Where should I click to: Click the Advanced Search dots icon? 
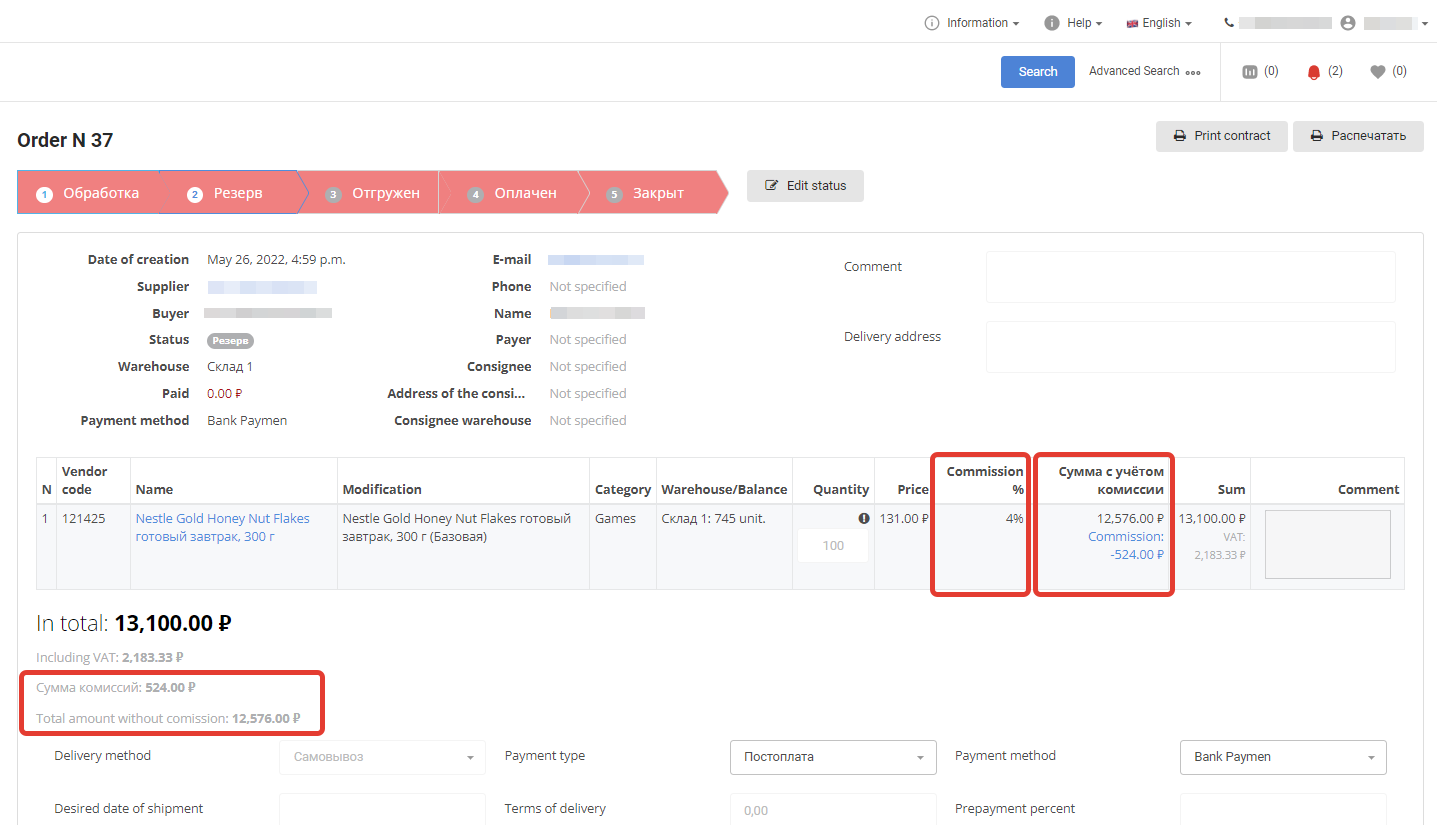[1193, 72]
